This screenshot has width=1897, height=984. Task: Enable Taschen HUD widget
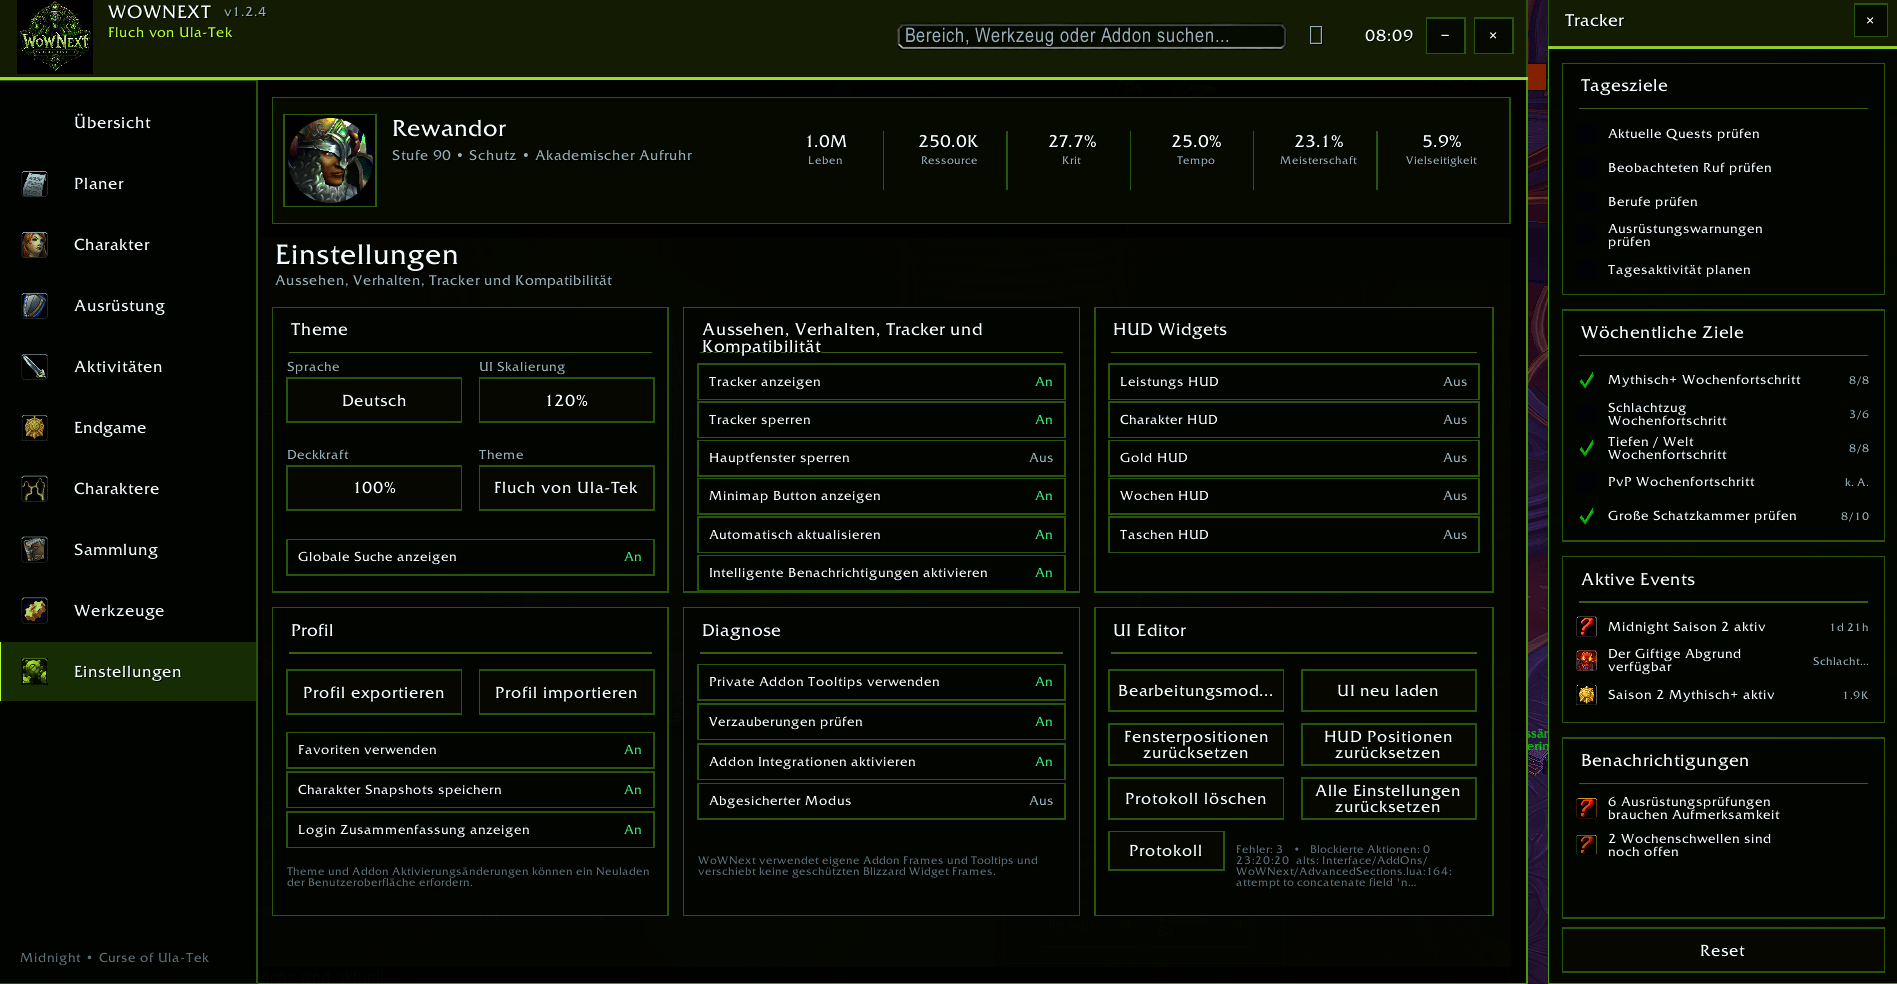click(1293, 535)
